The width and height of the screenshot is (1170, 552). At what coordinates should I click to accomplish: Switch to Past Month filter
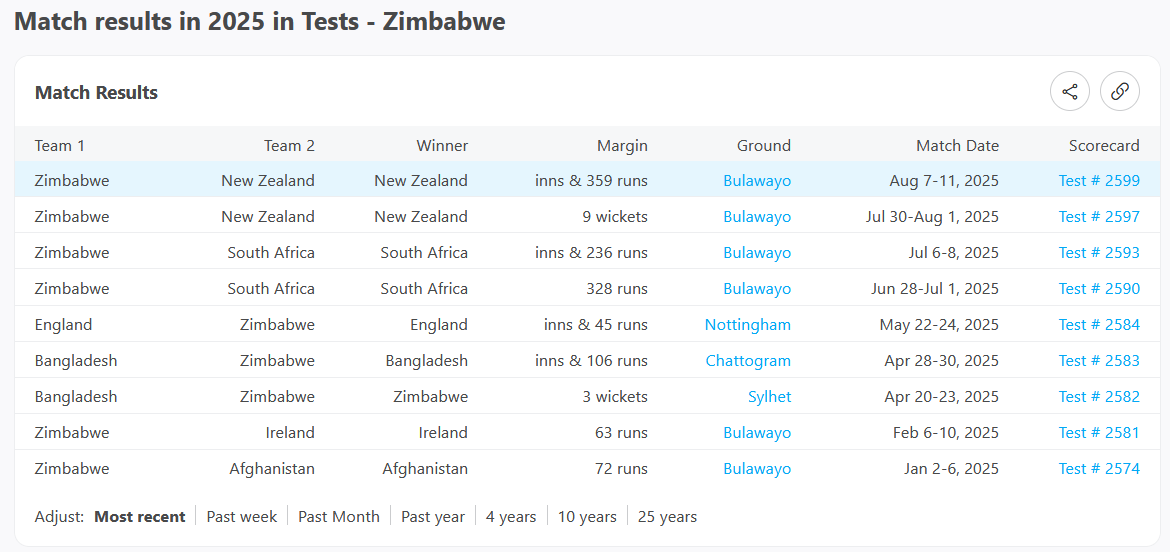pos(339,517)
